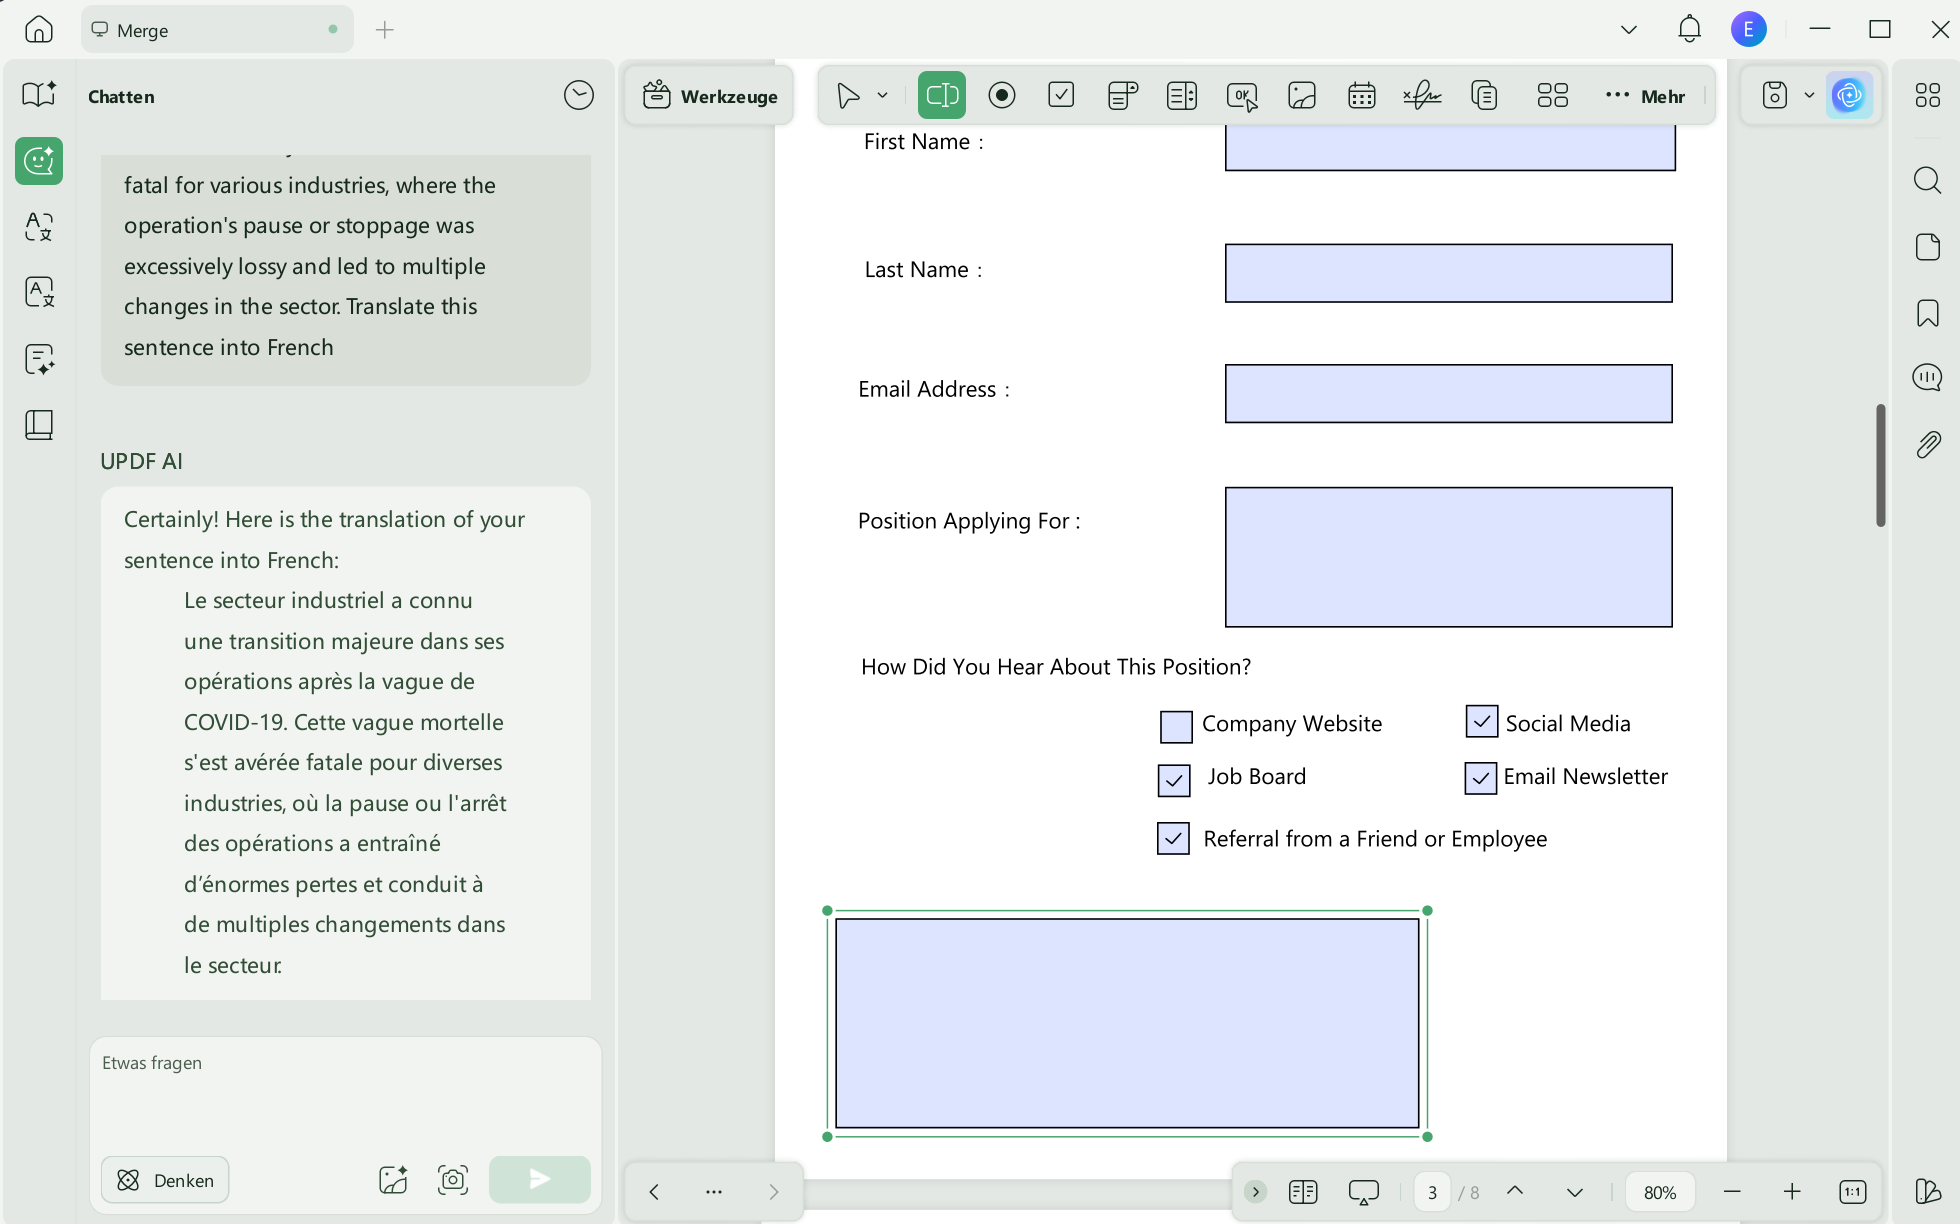Open the page thumbnails panel icon
1960x1224 pixels.
[x=1928, y=246]
